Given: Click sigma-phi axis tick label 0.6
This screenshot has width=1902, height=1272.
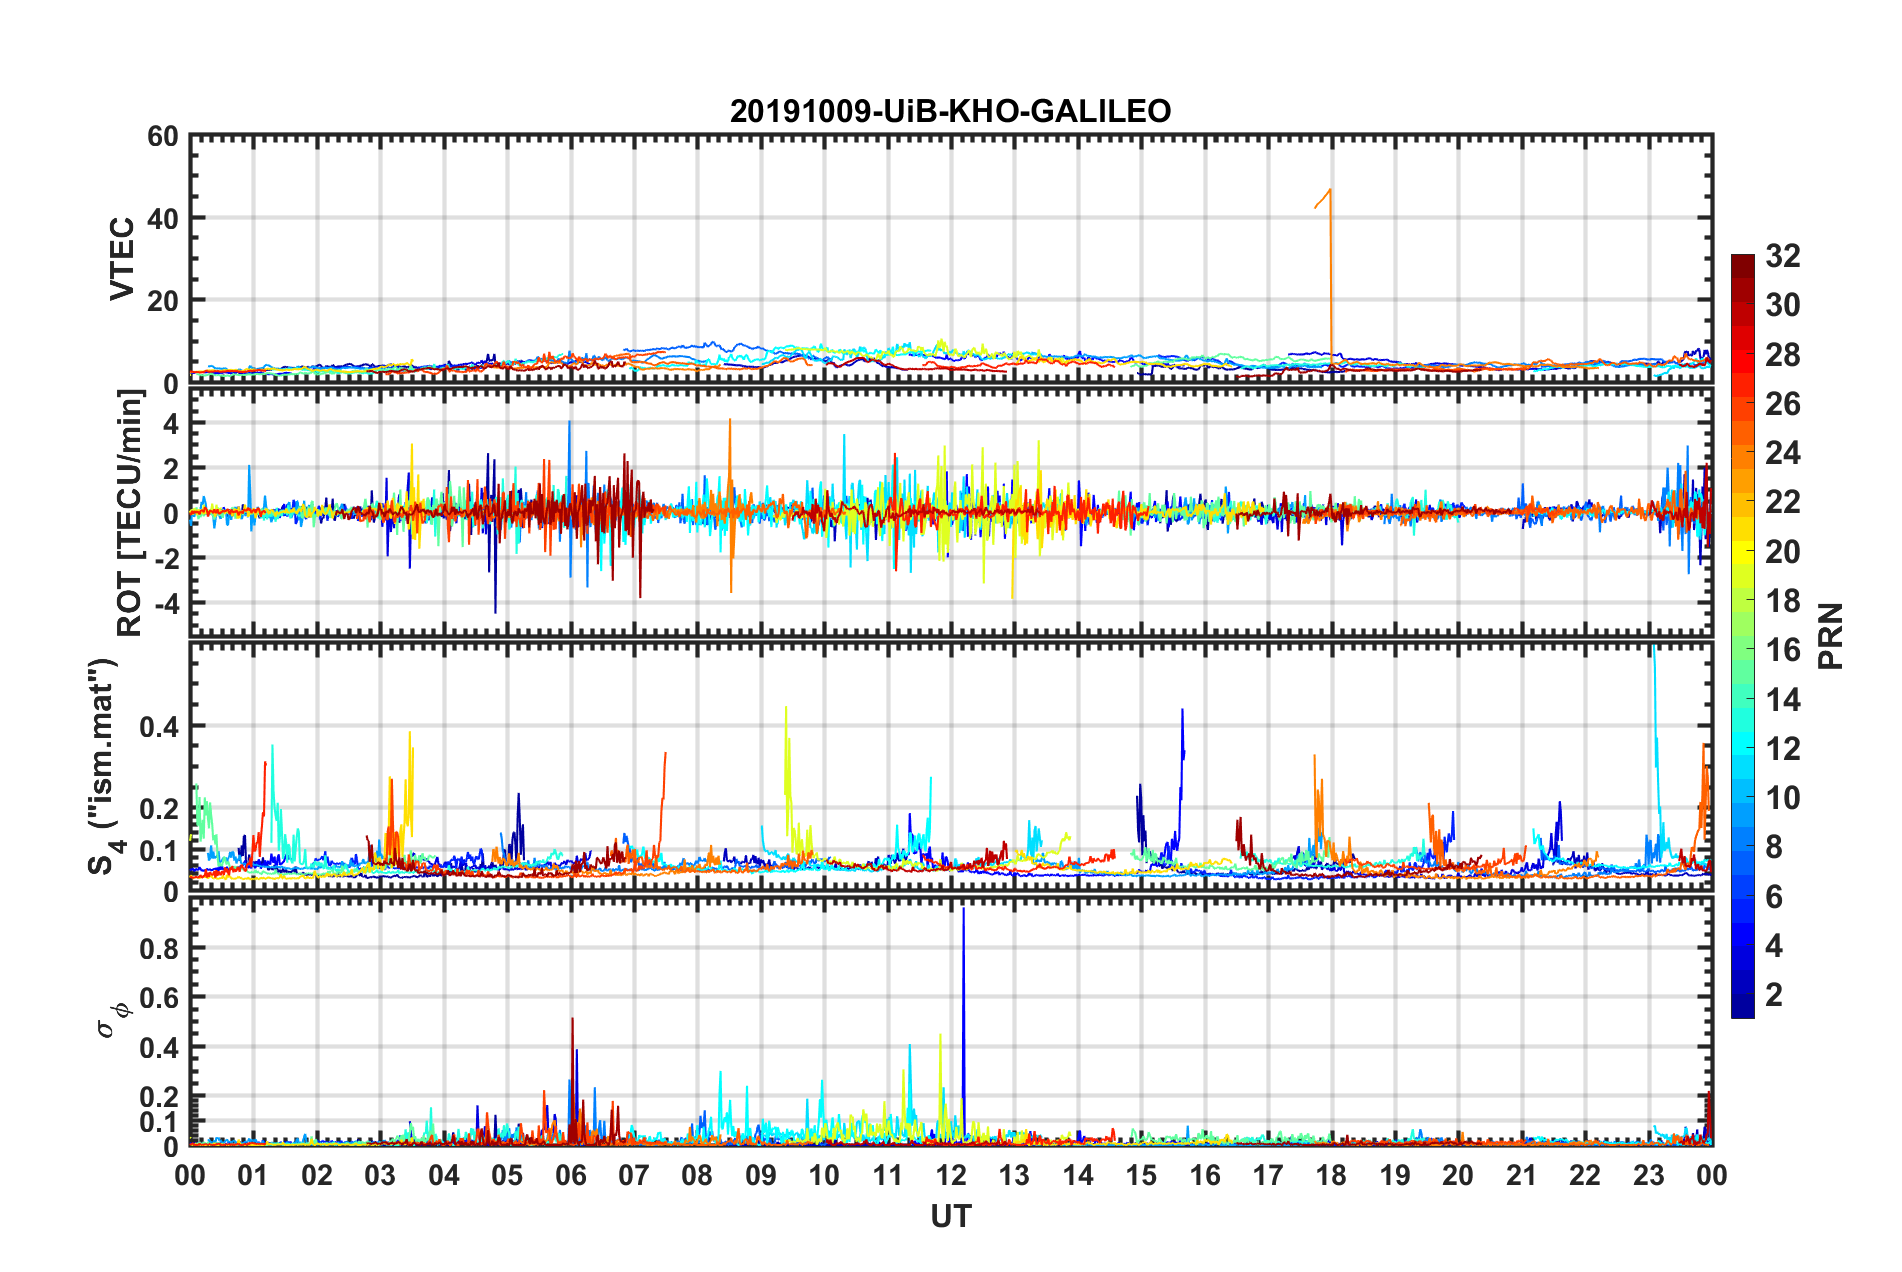Looking at the screenshot, I should click(x=158, y=998).
